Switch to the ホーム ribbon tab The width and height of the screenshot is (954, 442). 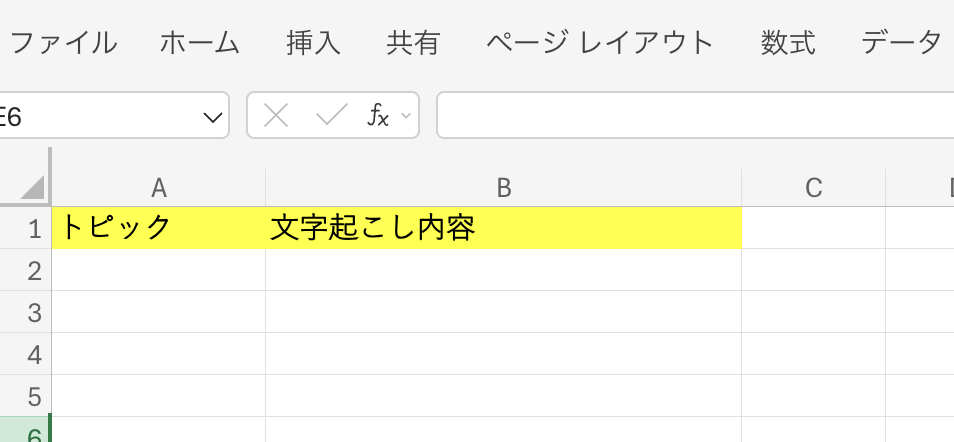(200, 42)
